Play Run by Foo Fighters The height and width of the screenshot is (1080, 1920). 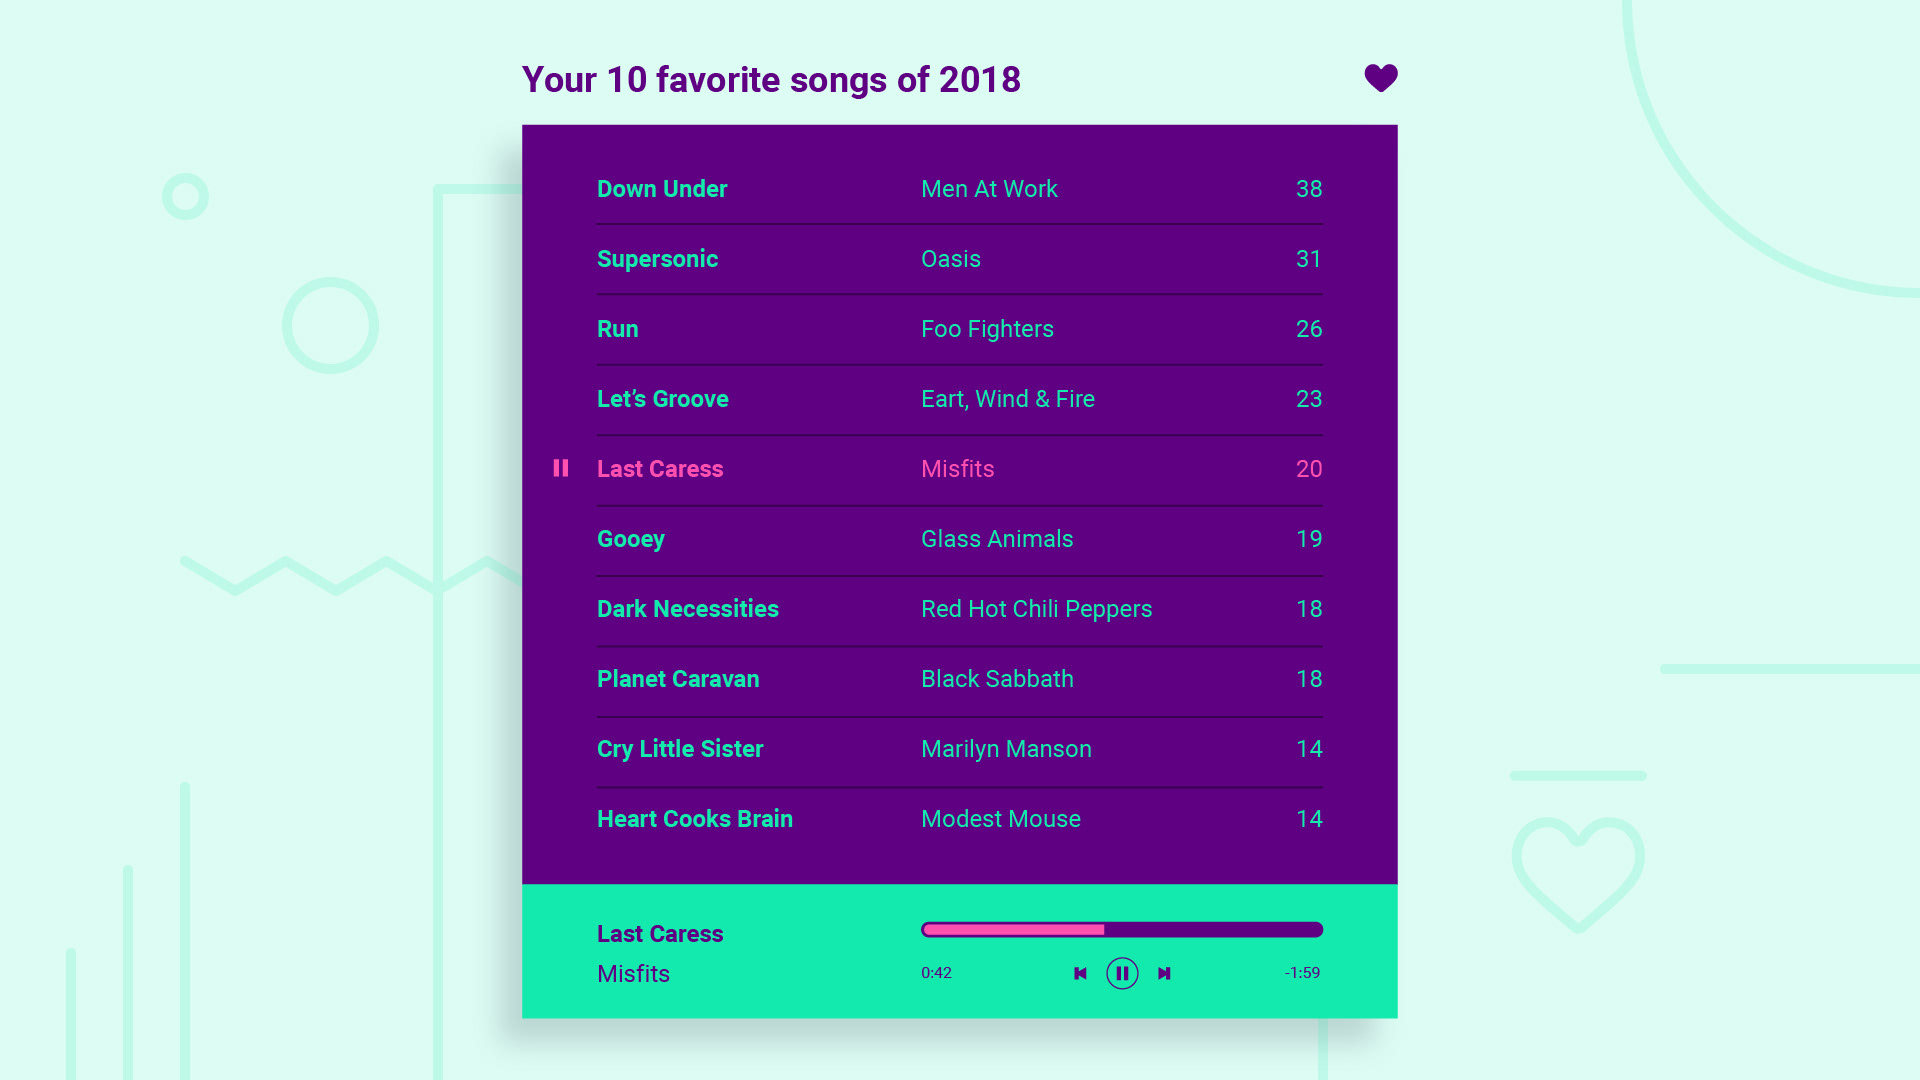tap(617, 329)
